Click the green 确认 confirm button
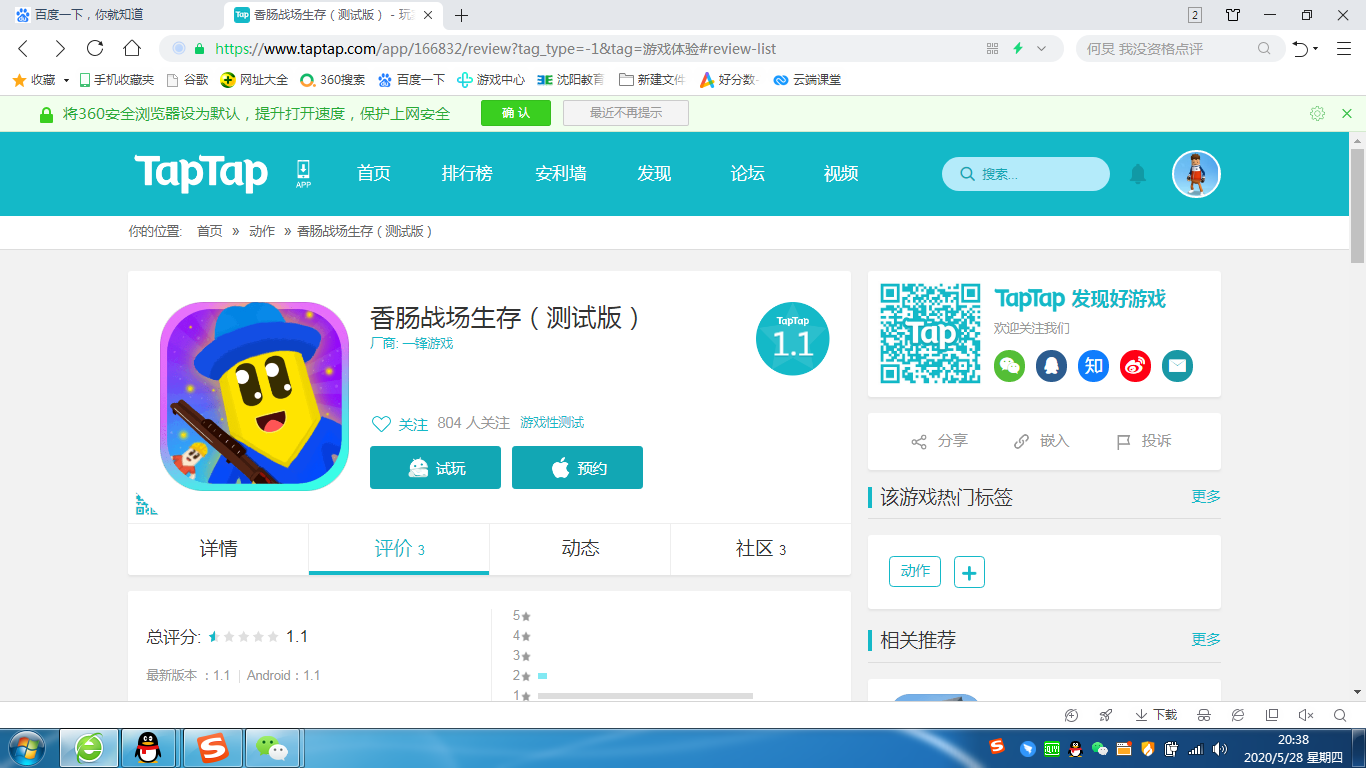 coord(516,113)
